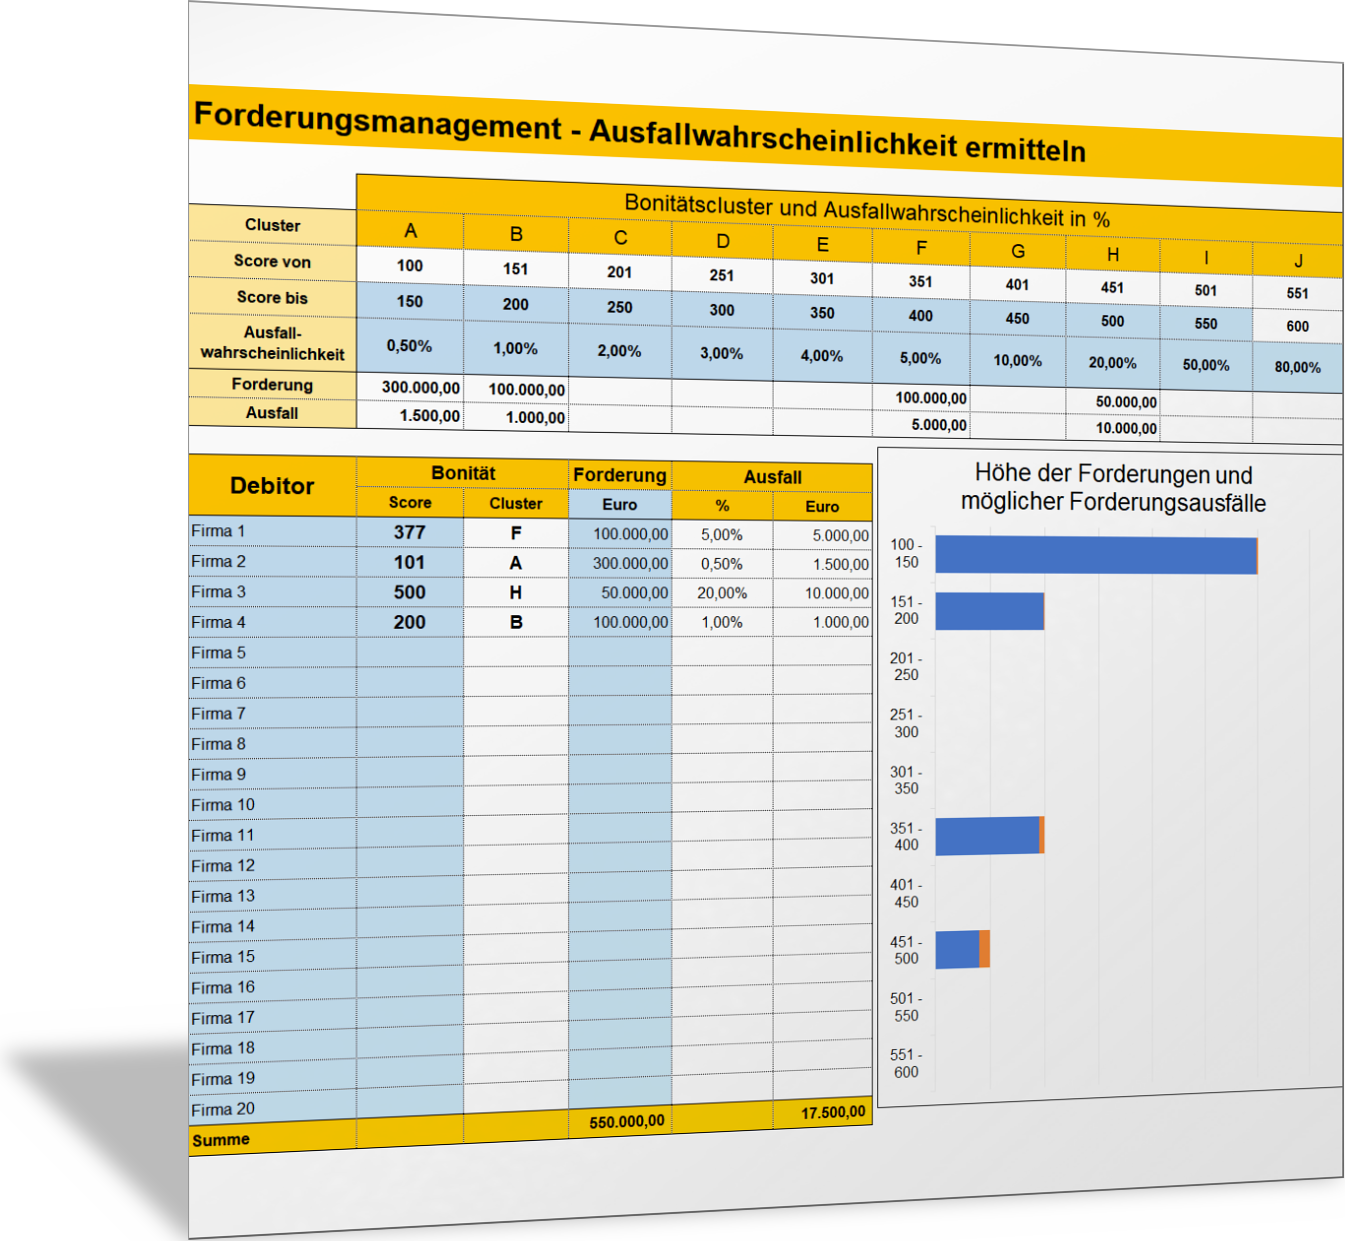Screen dimensions: 1345x1241
Task: Select cluster column header I
Action: point(1206,257)
